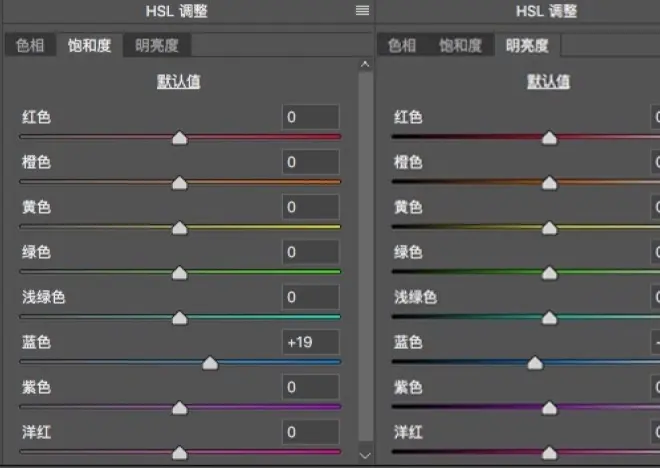Click the 黄色 saturation value field
Screen dimensions: 660x468
(311, 207)
